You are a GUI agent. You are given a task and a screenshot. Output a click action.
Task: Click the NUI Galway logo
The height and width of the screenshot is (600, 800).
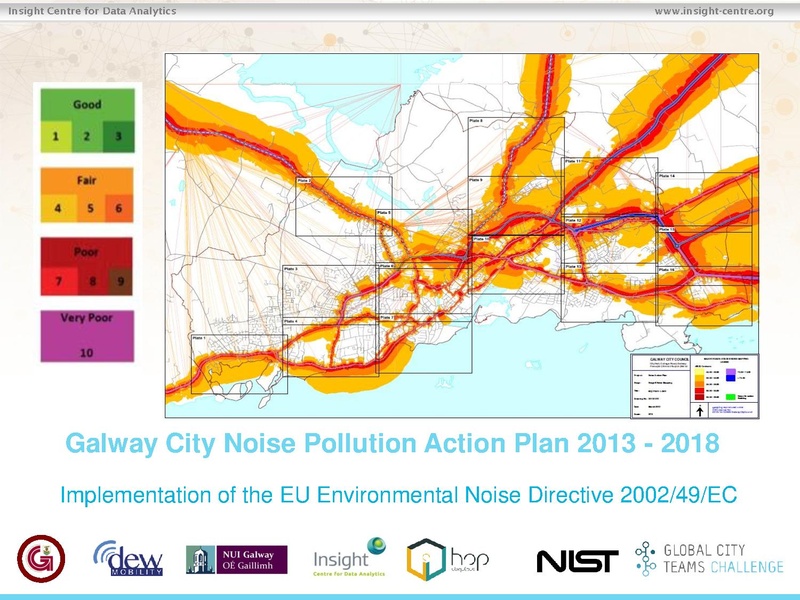point(237,557)
